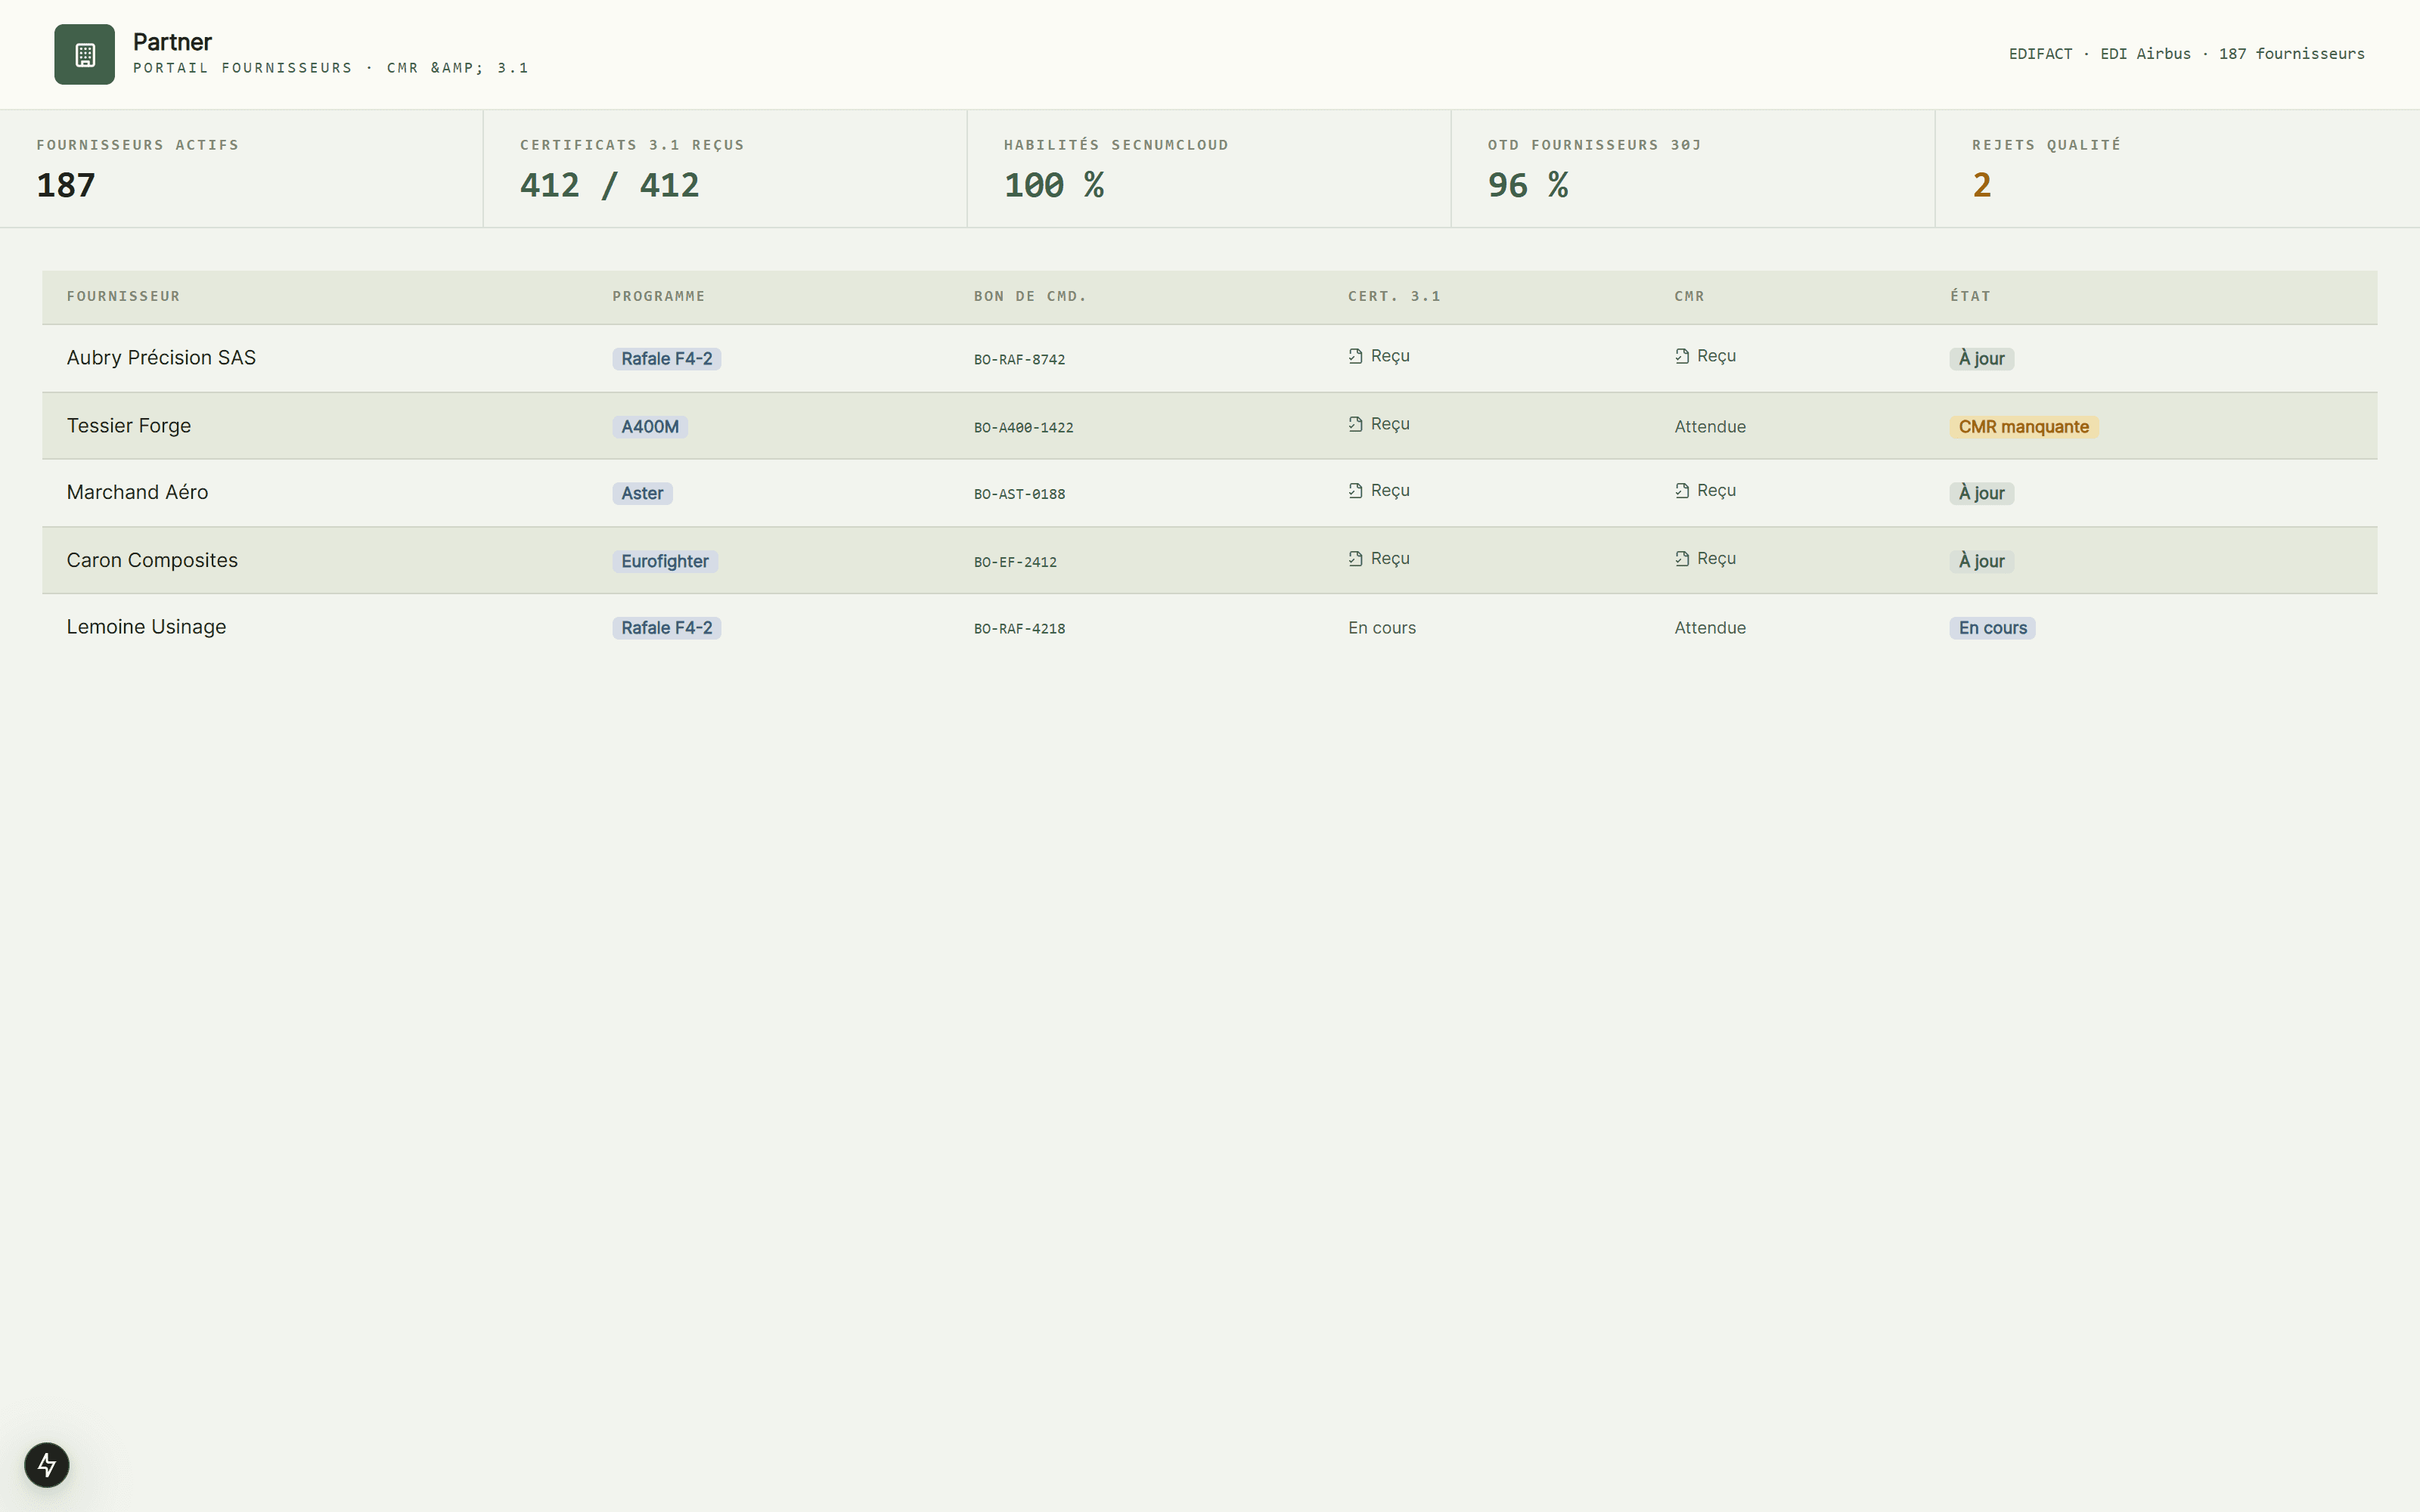Click the Partner building logo icon

pyautogui.click(x=84, y=55)
